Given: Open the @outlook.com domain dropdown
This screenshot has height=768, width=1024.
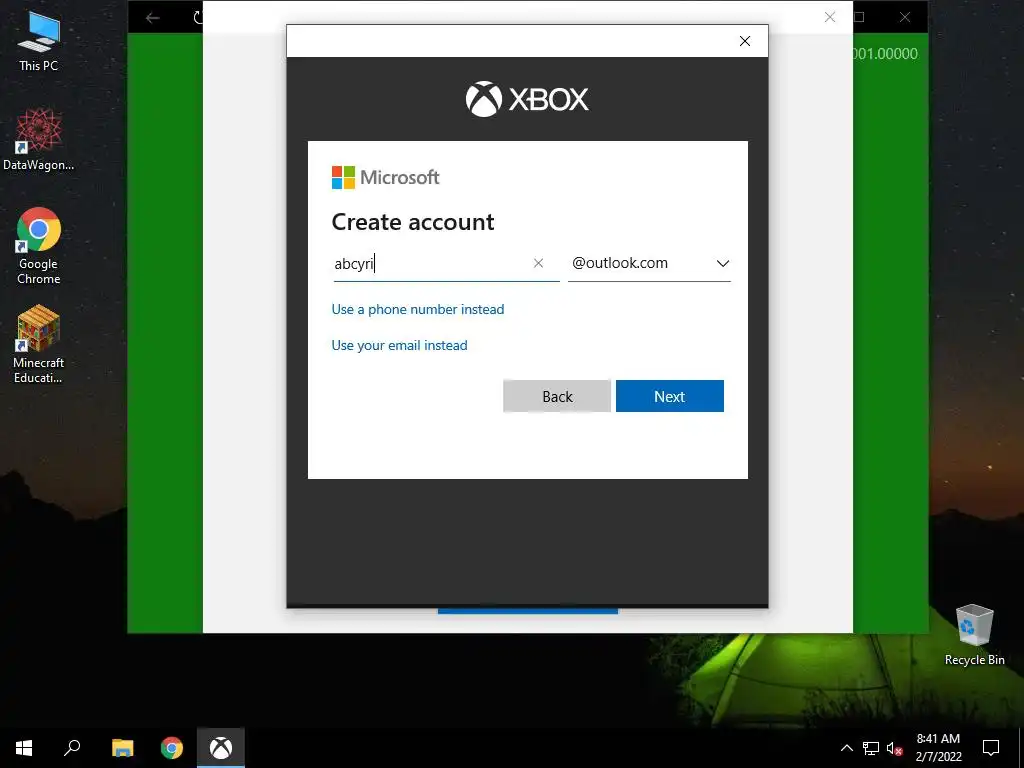Looking at the screenshot, I should (649, 263).
